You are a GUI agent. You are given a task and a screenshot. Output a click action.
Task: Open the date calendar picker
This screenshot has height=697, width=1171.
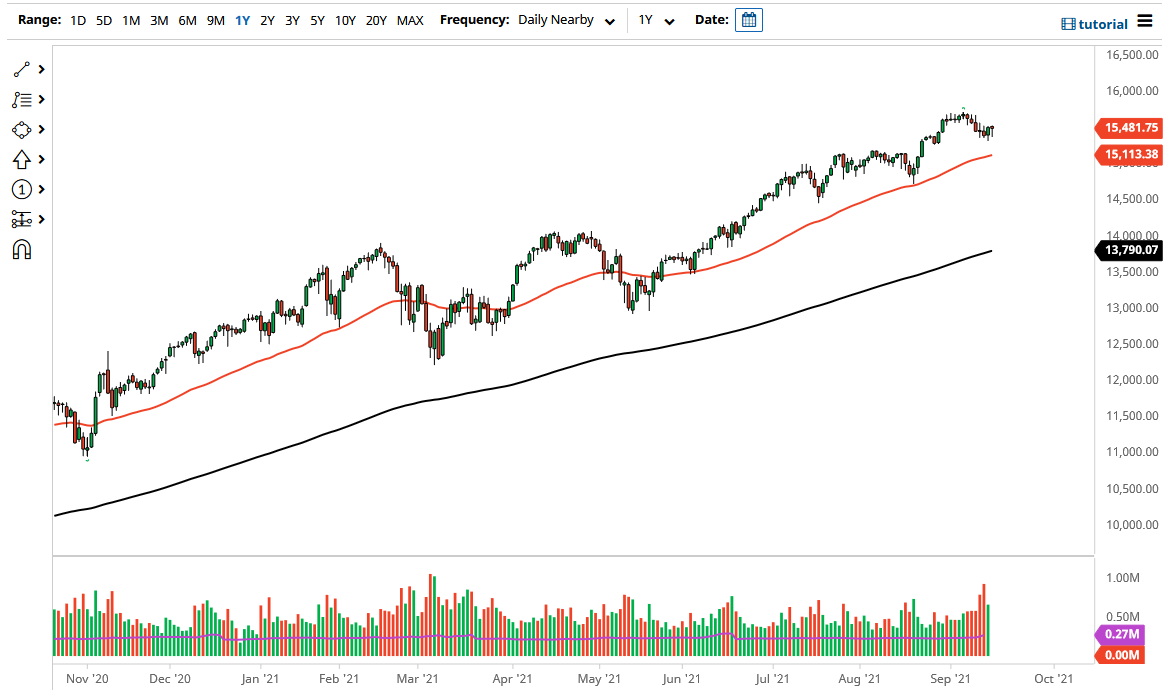point(749,19)
